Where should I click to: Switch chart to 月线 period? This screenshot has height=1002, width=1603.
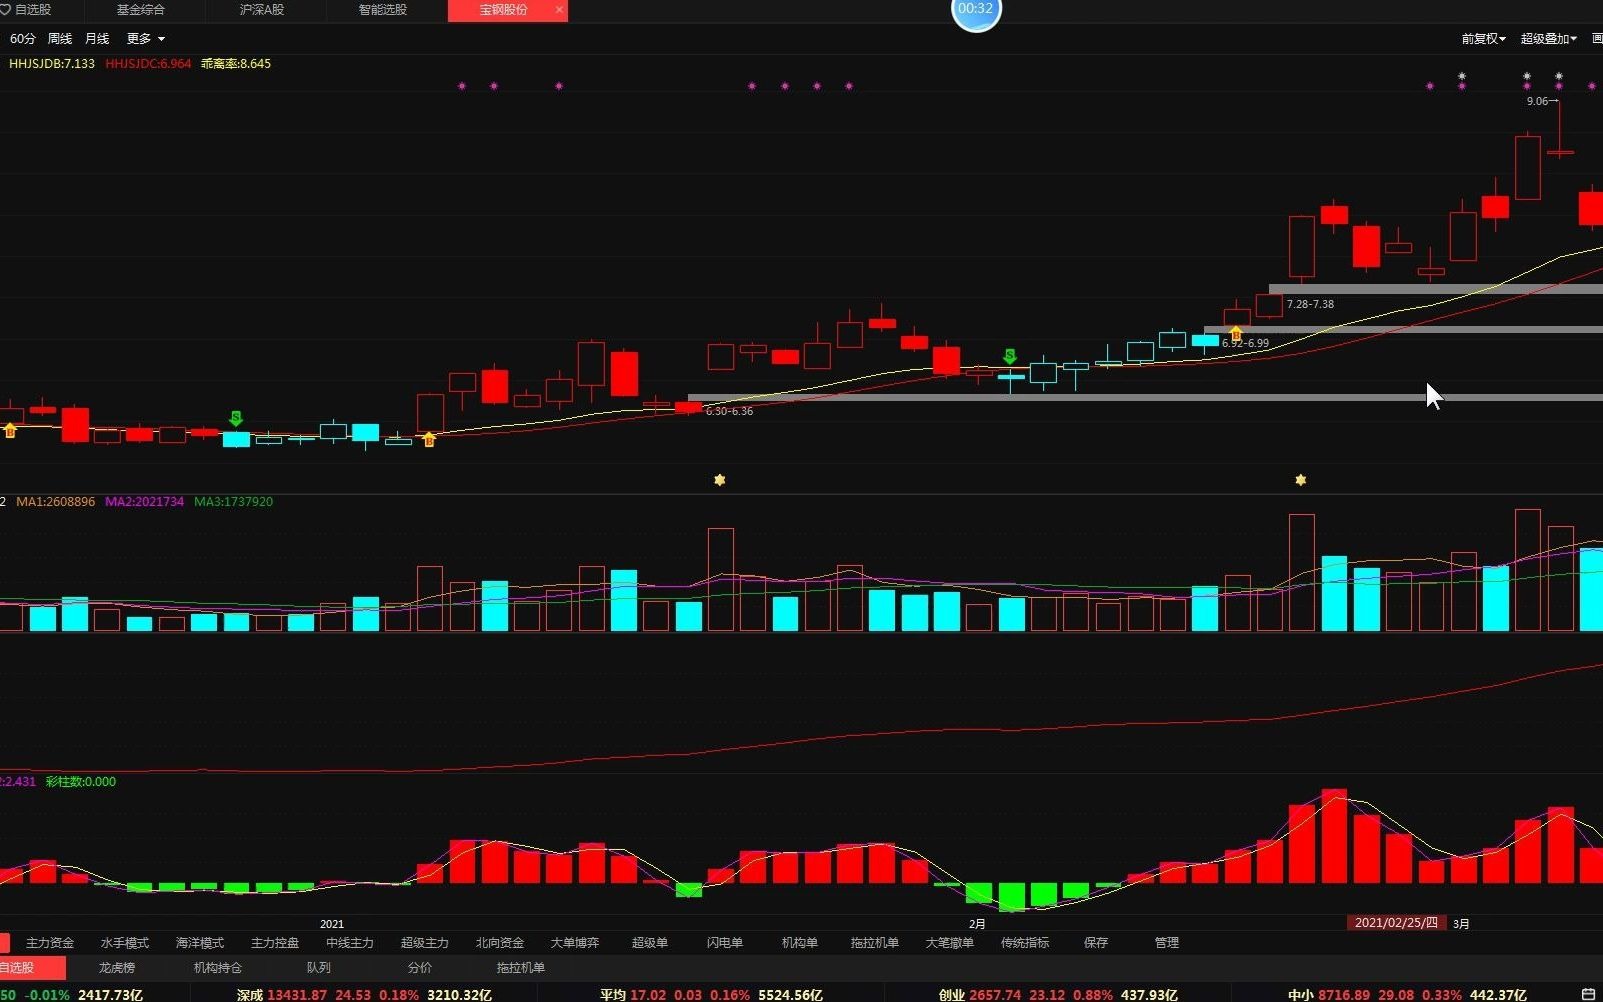click(97, 39)
